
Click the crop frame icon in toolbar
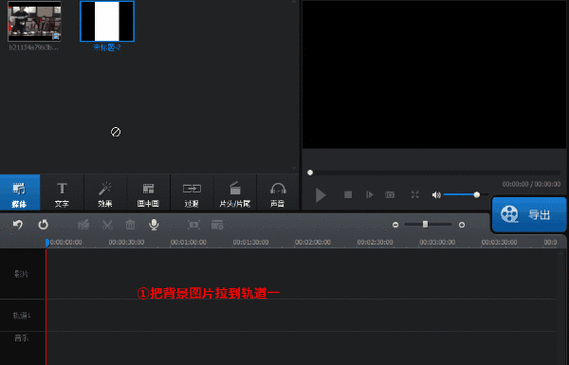pos(194,225)
